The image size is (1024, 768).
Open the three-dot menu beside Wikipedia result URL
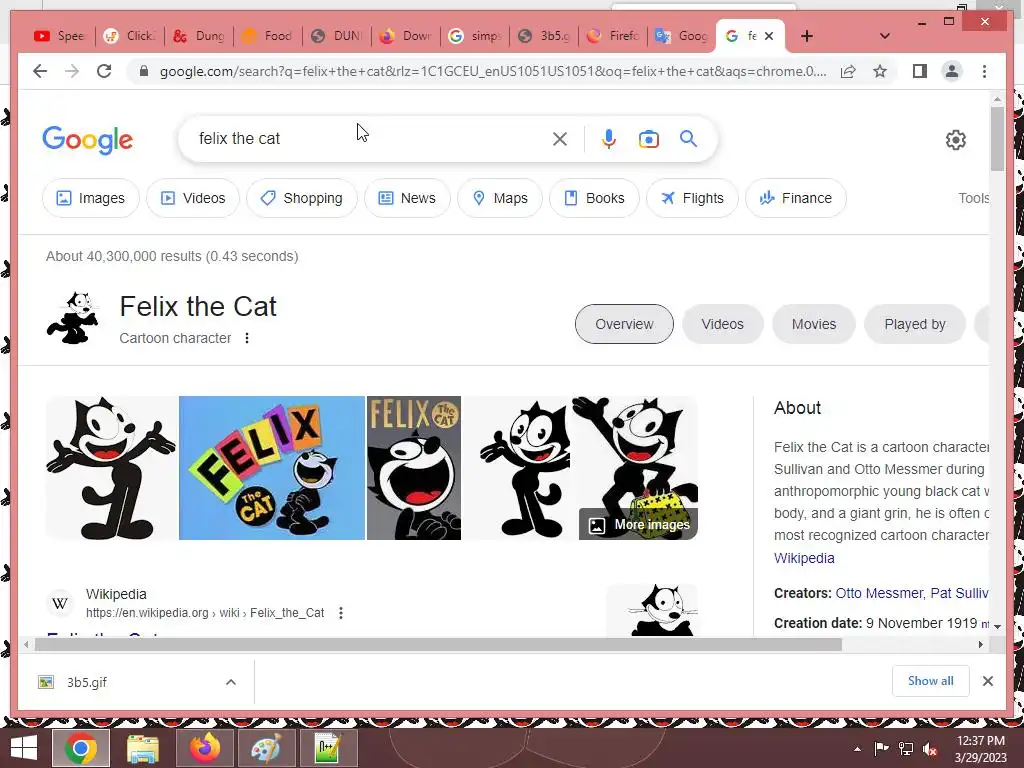point(341,613)
